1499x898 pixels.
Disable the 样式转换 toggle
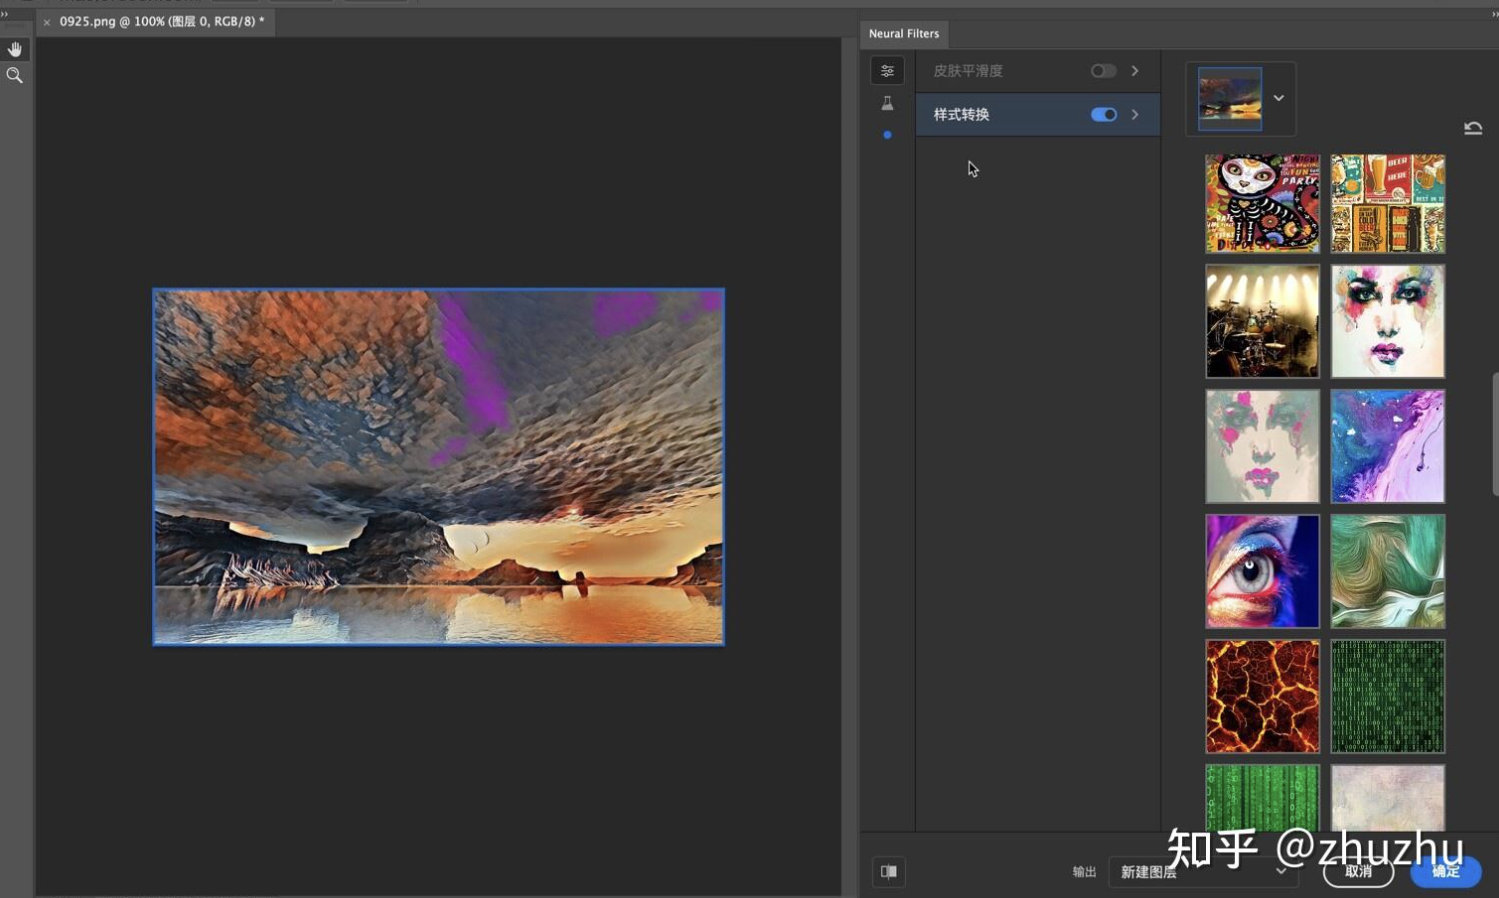1103,115
